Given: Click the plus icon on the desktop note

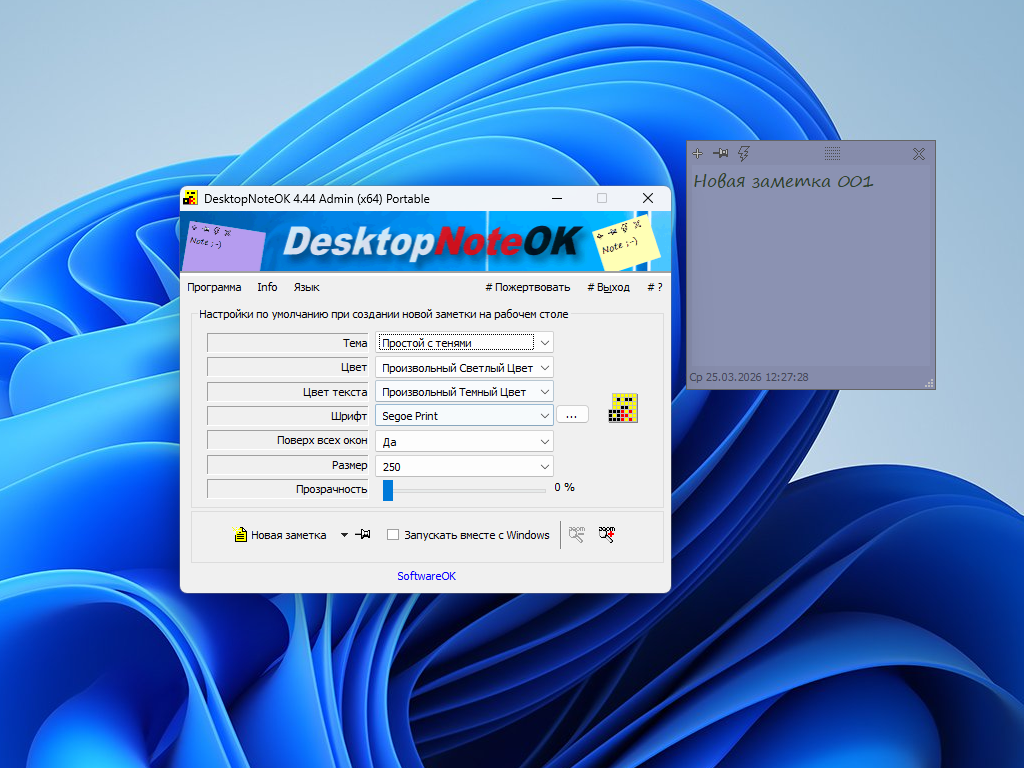Looking at the screenshot, I should point(698,153).
